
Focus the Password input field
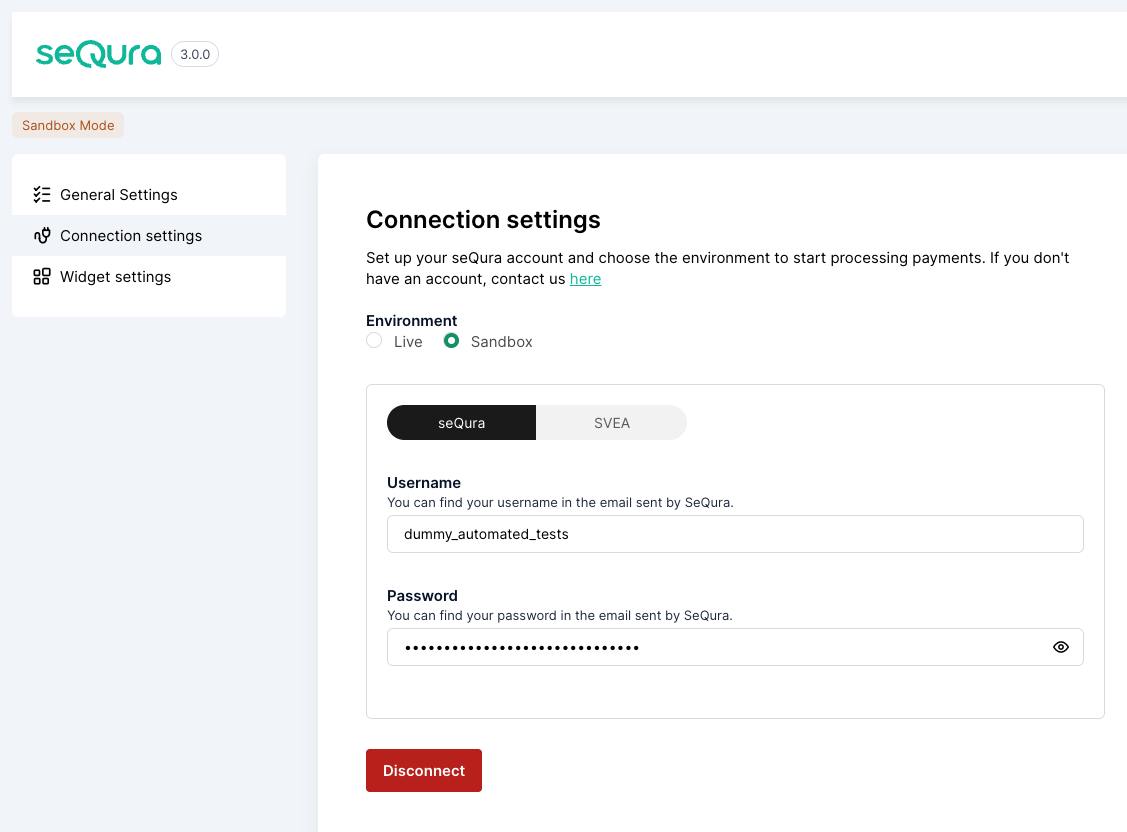pyautogui.click(x=735, y=647)
